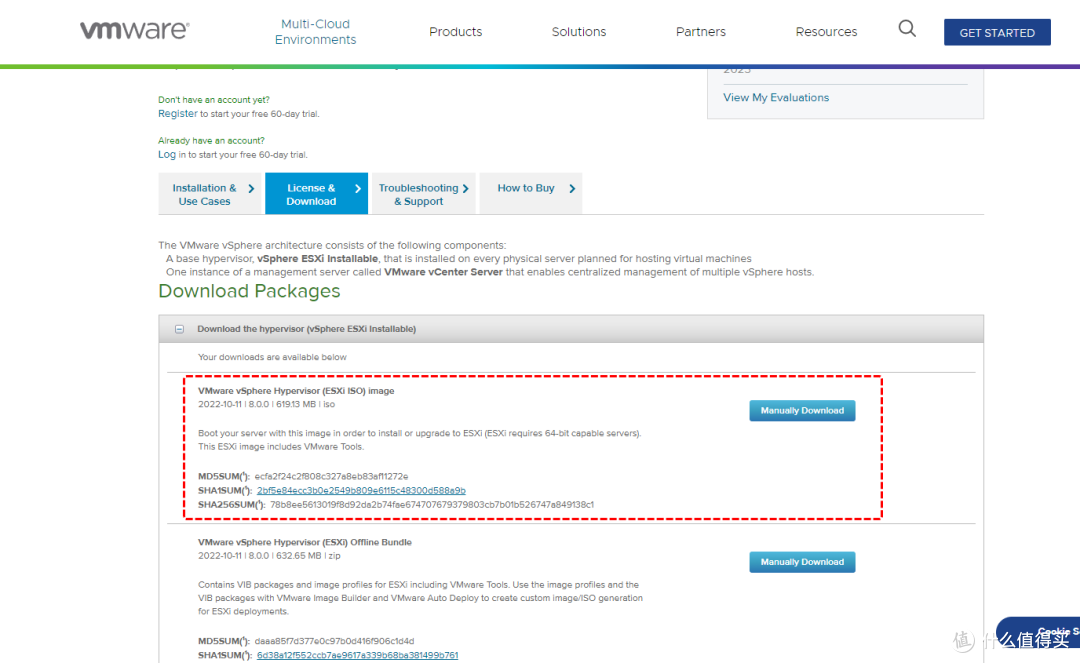Click 'VMware vSphere Hypervisor (ESXi ISO) image' title
This screenshot has width=1080, height=663.
click(296, 390)
